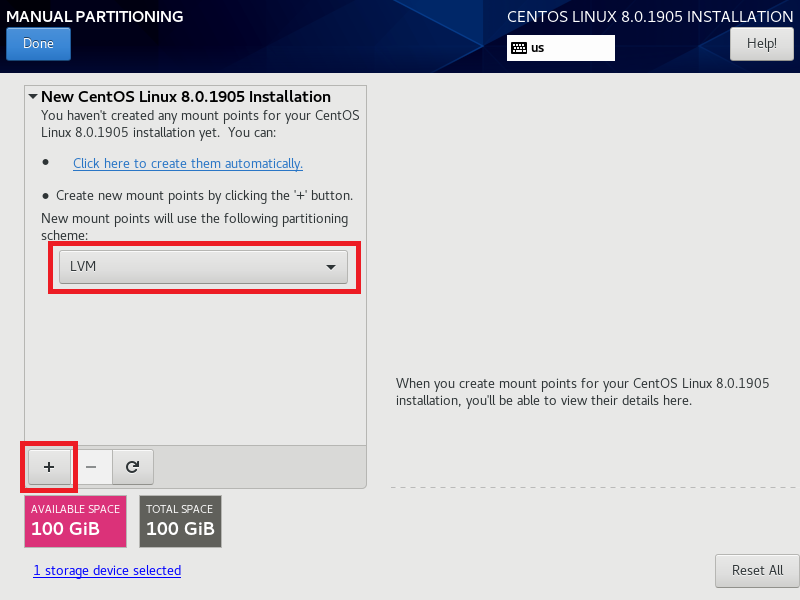The height and width of the screenshot is (600, 800).
Task: Open the 1 storage device selected link
Action: 107,570
